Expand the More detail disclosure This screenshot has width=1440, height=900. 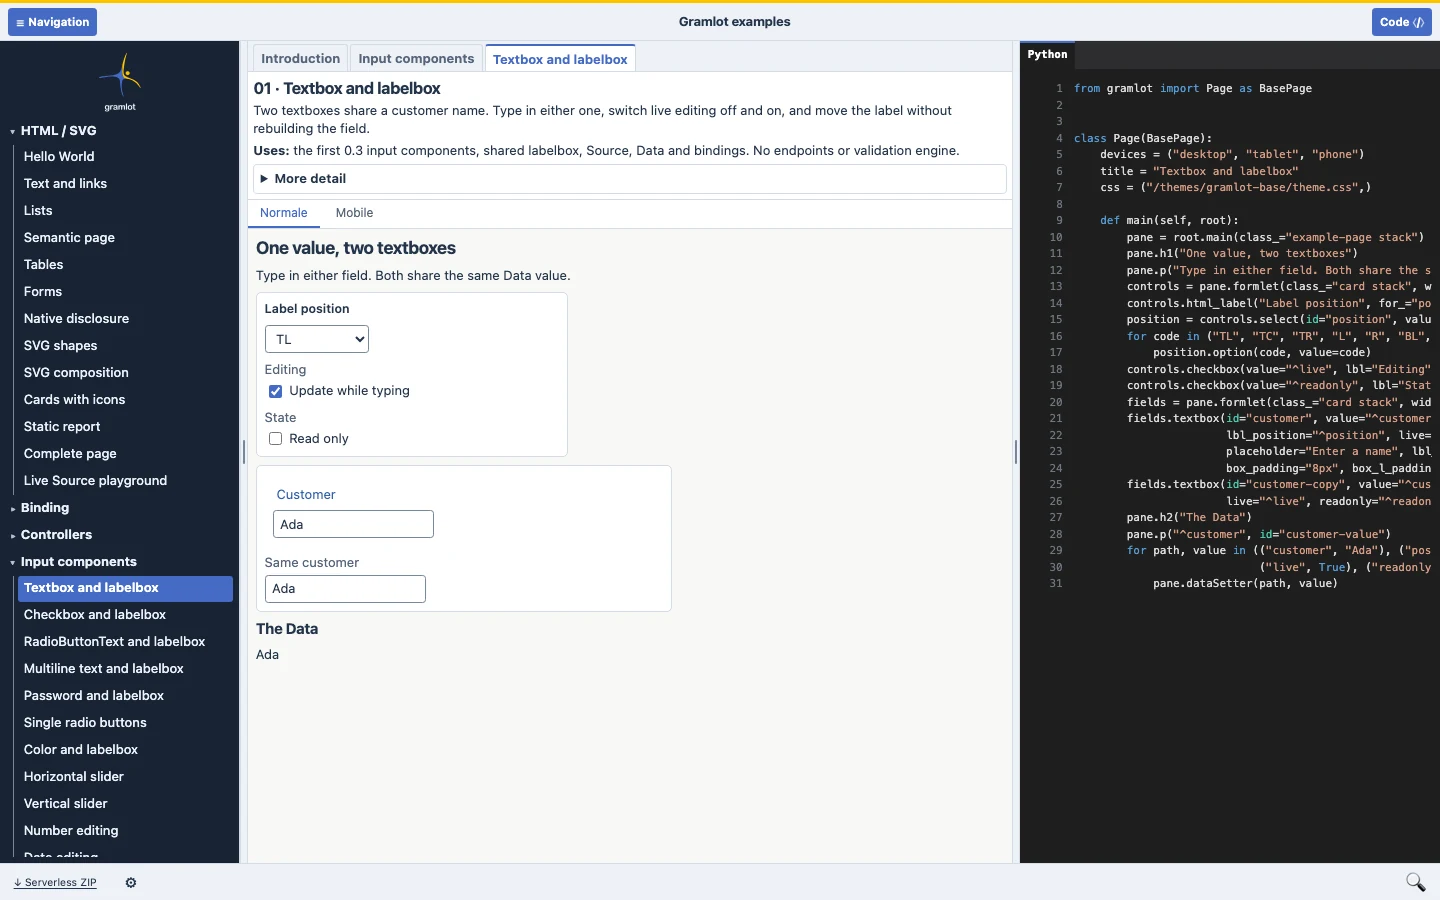(x=630, y=179)
